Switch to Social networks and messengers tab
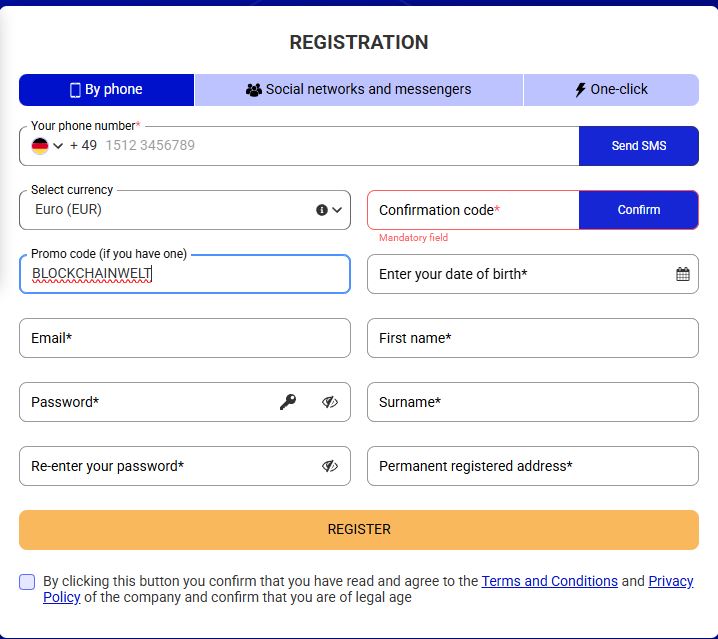Image resolution: width=718 pixels, height=639 pixels. (x=359, y=90)
